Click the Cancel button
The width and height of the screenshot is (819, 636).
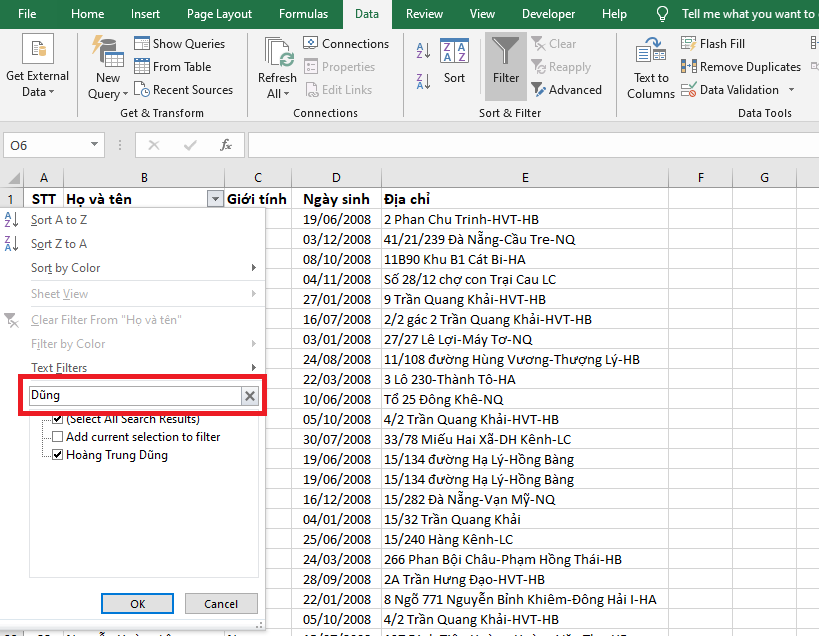pyautogui.click(x=221, y=603)
